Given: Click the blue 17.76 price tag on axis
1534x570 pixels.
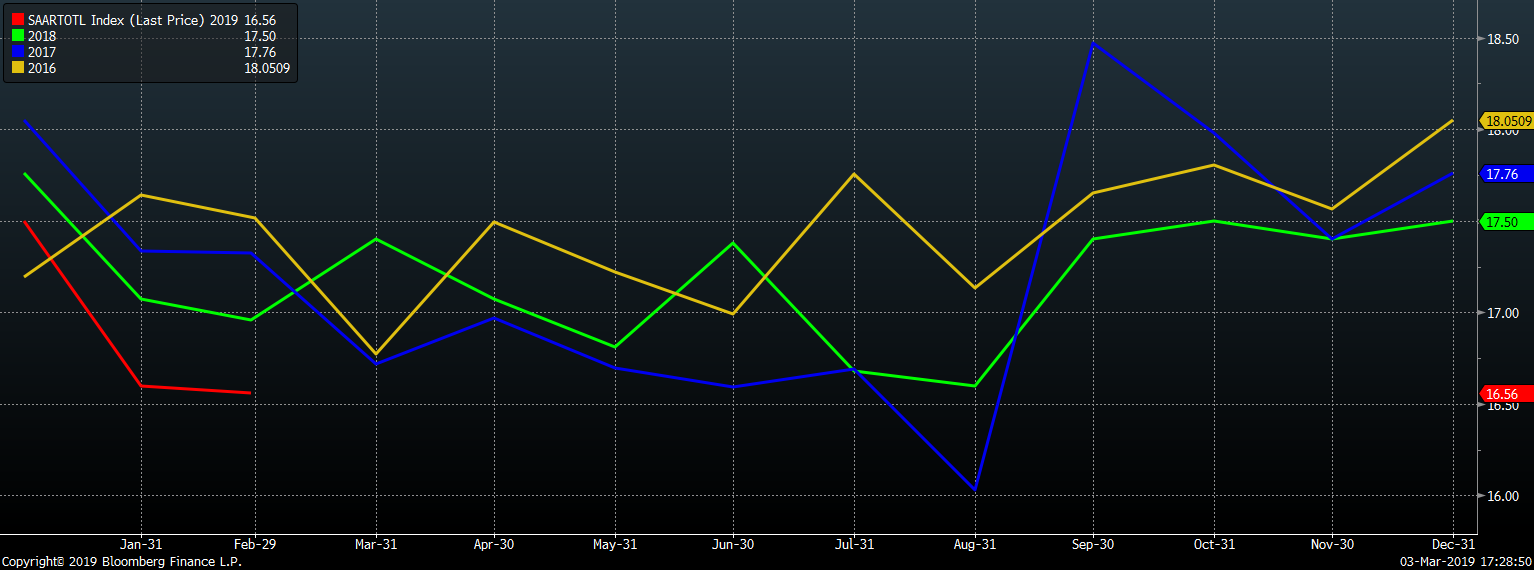Looking at the screenshot, I should coord(1502,174).
